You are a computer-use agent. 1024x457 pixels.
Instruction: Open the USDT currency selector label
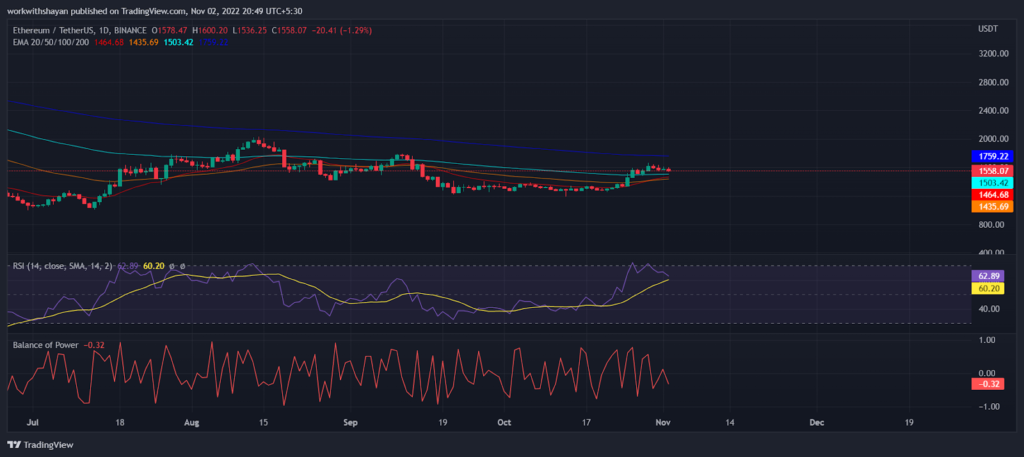click(x=987, y=30)
